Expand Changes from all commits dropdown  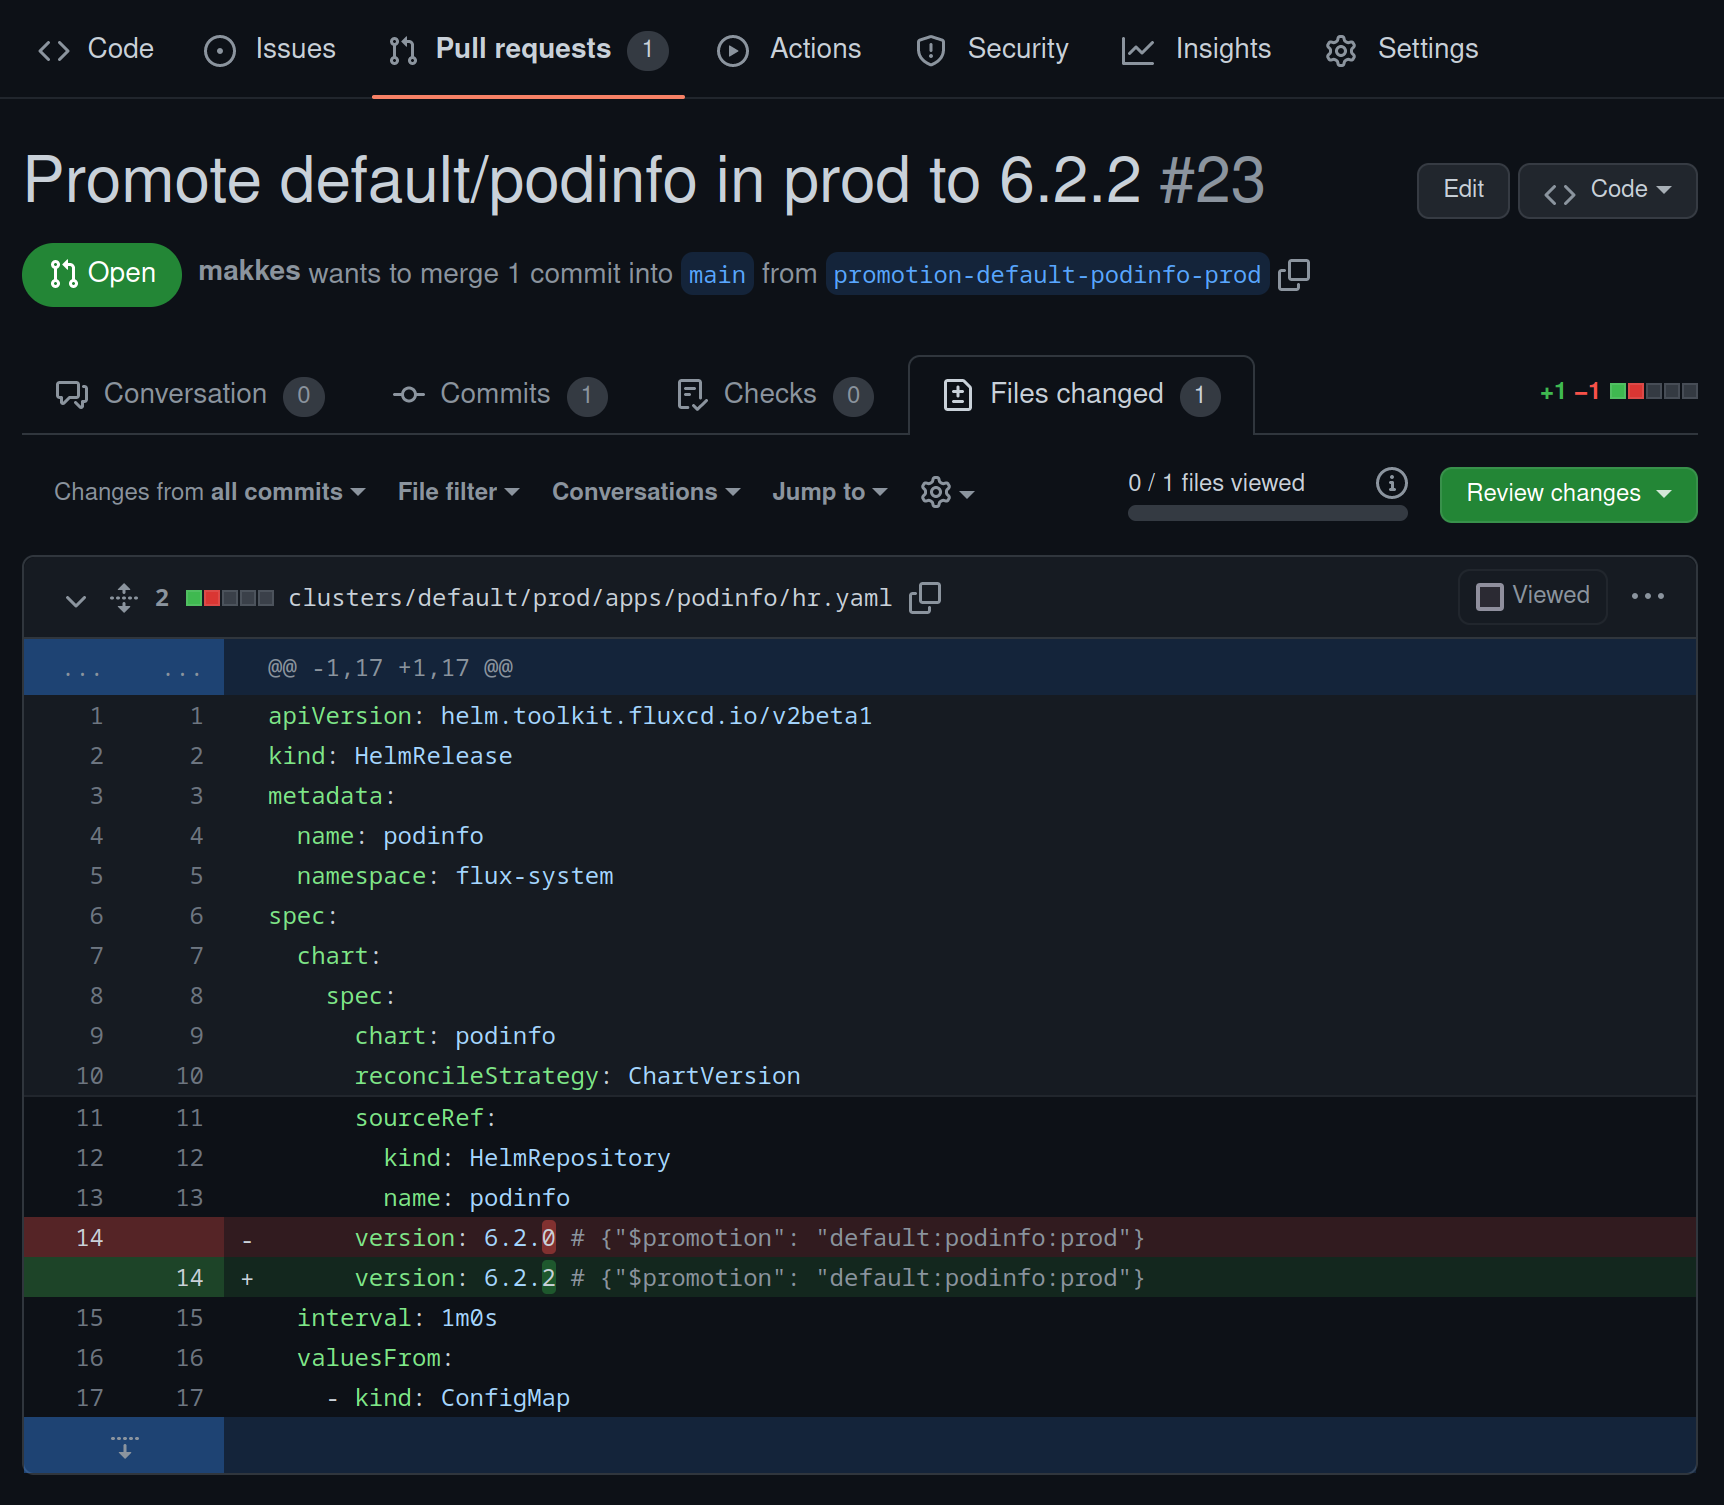point(209,492)
